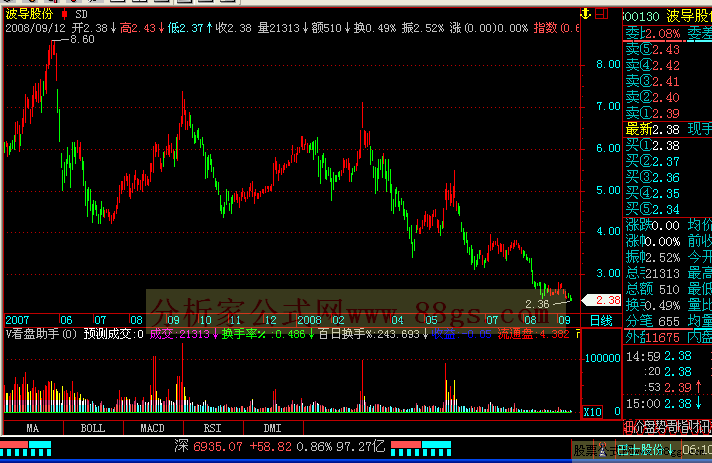712x463 pixels.
Task: Click the 06:10 clock in status bar
Action: click(x=697, y=450)
